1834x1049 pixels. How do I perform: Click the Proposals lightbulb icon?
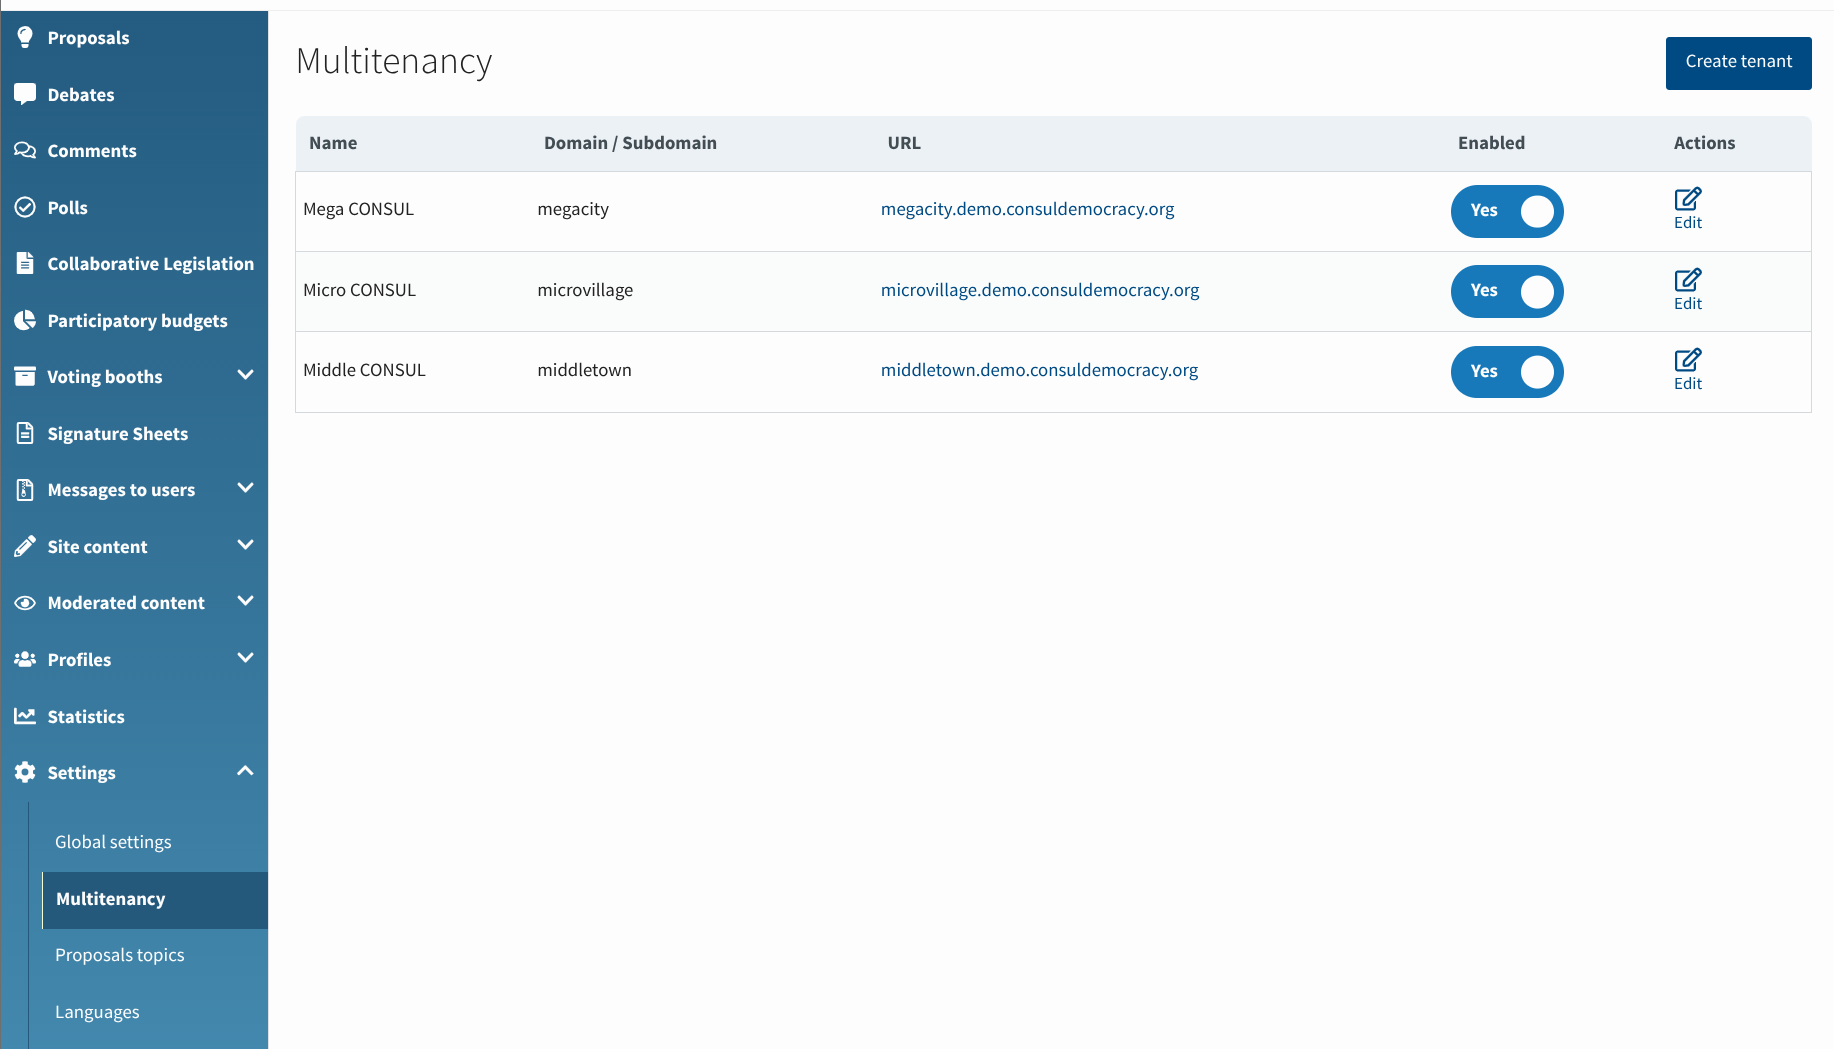point(25,37)
